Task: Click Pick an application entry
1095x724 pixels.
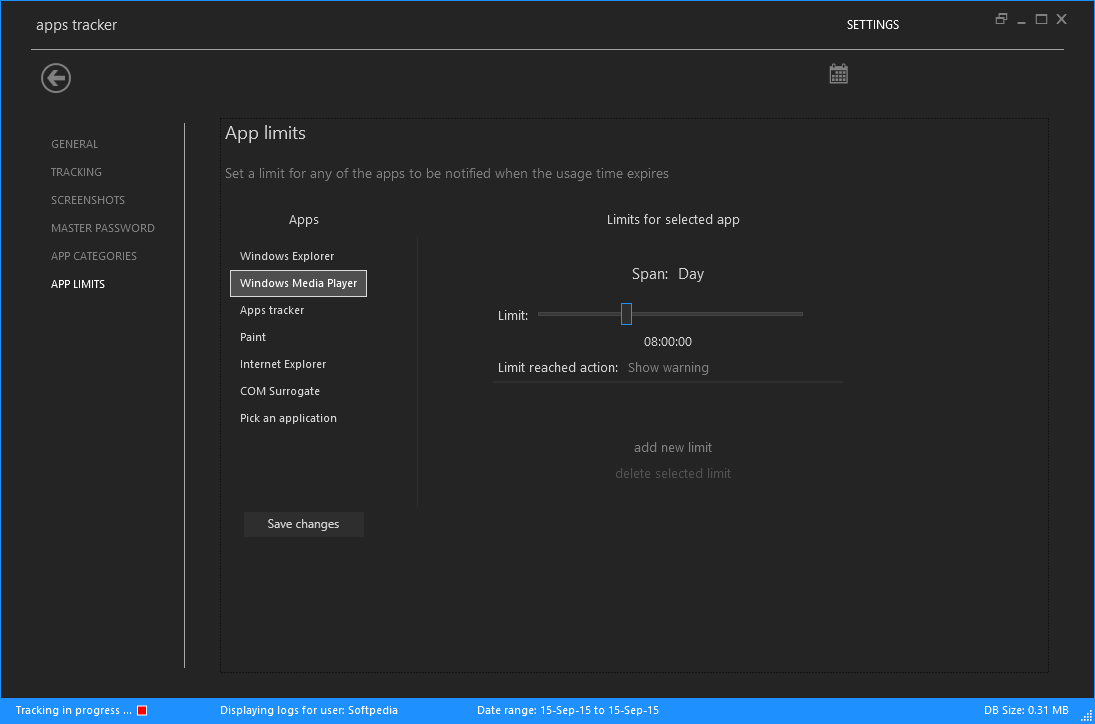Action: (288, 418)
